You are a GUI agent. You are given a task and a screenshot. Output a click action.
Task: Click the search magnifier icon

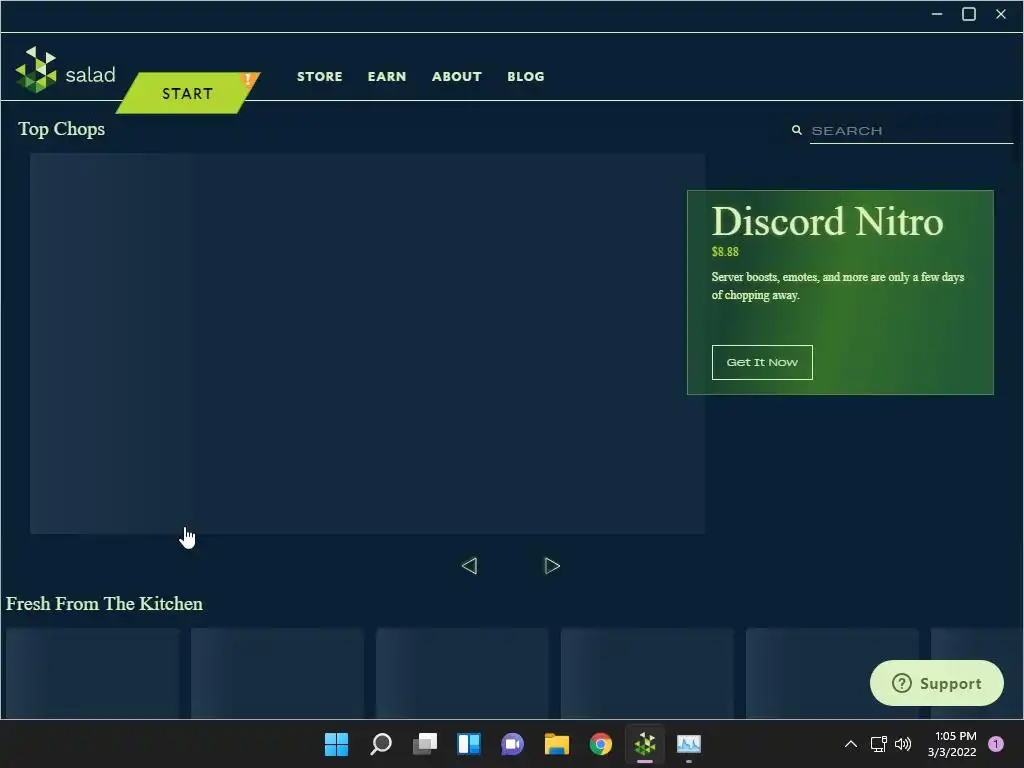coord(797,131)
